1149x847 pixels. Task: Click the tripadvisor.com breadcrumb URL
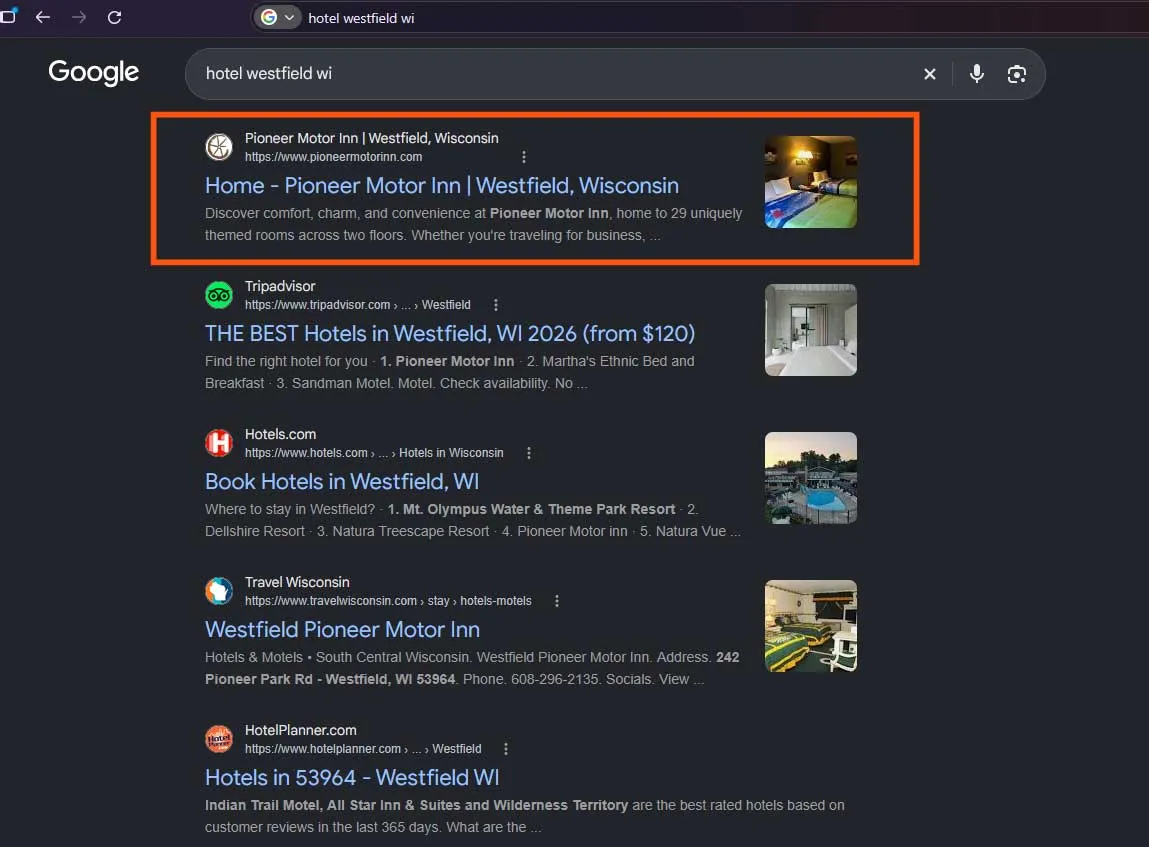(x=358, y=305)
